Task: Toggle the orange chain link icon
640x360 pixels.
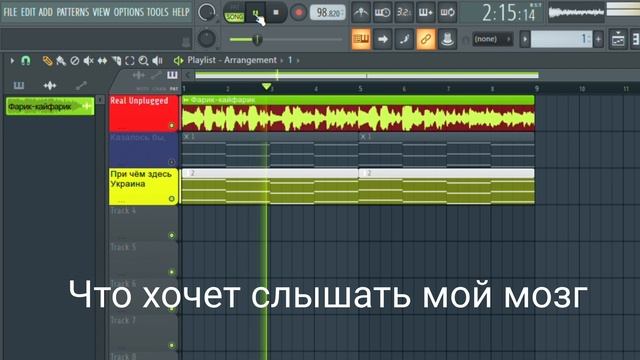Action: pyautogui.click(x=426, y=39)
